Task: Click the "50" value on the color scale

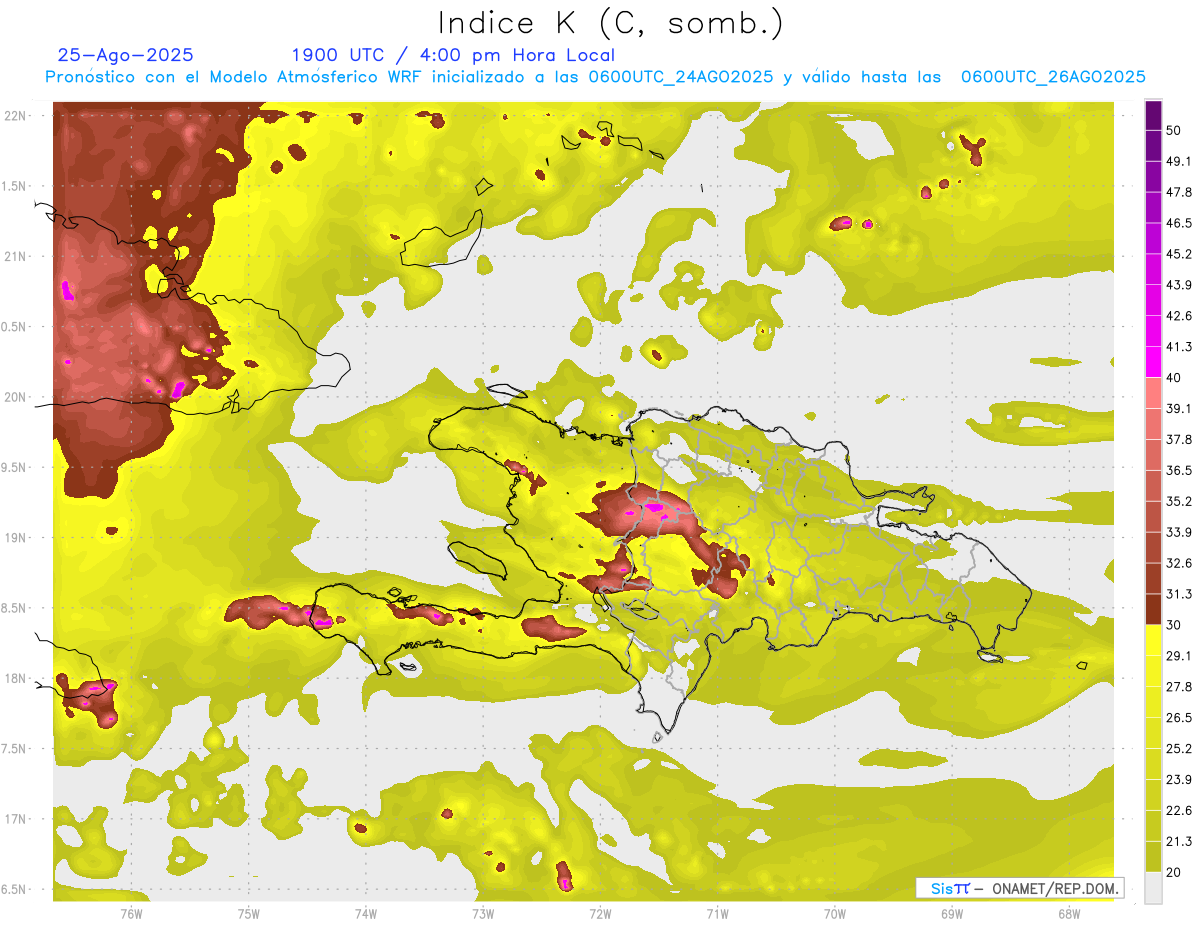Action: pyautogui.click(x=1175, y=130)
